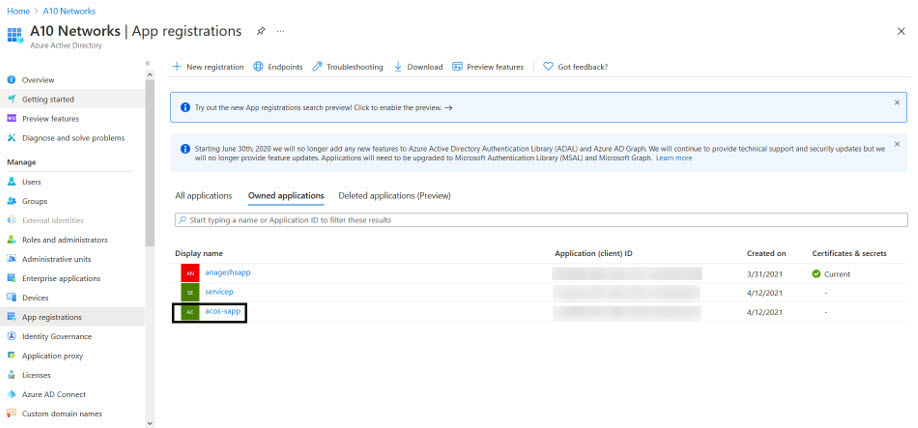Click the Administrative units icon

[11, 259]
